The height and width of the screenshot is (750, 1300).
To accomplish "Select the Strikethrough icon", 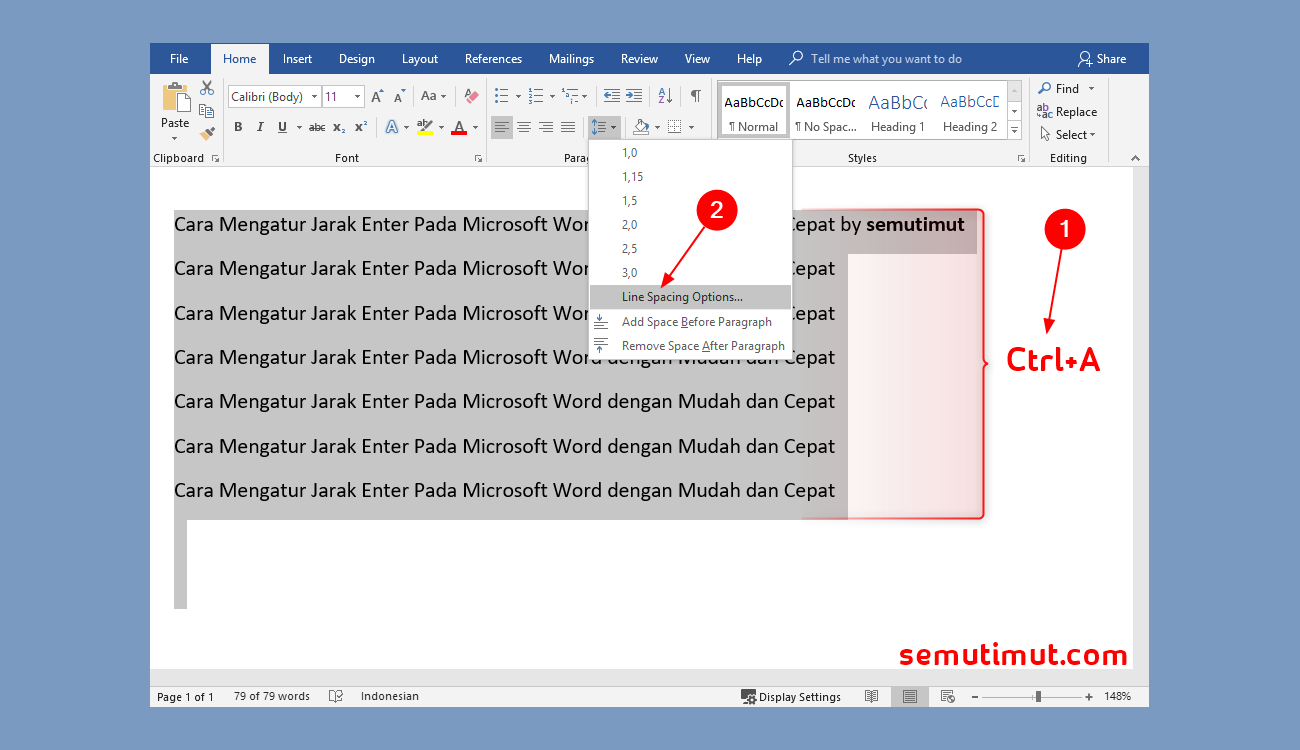I will pyautogui.click(x=316, y=126).
